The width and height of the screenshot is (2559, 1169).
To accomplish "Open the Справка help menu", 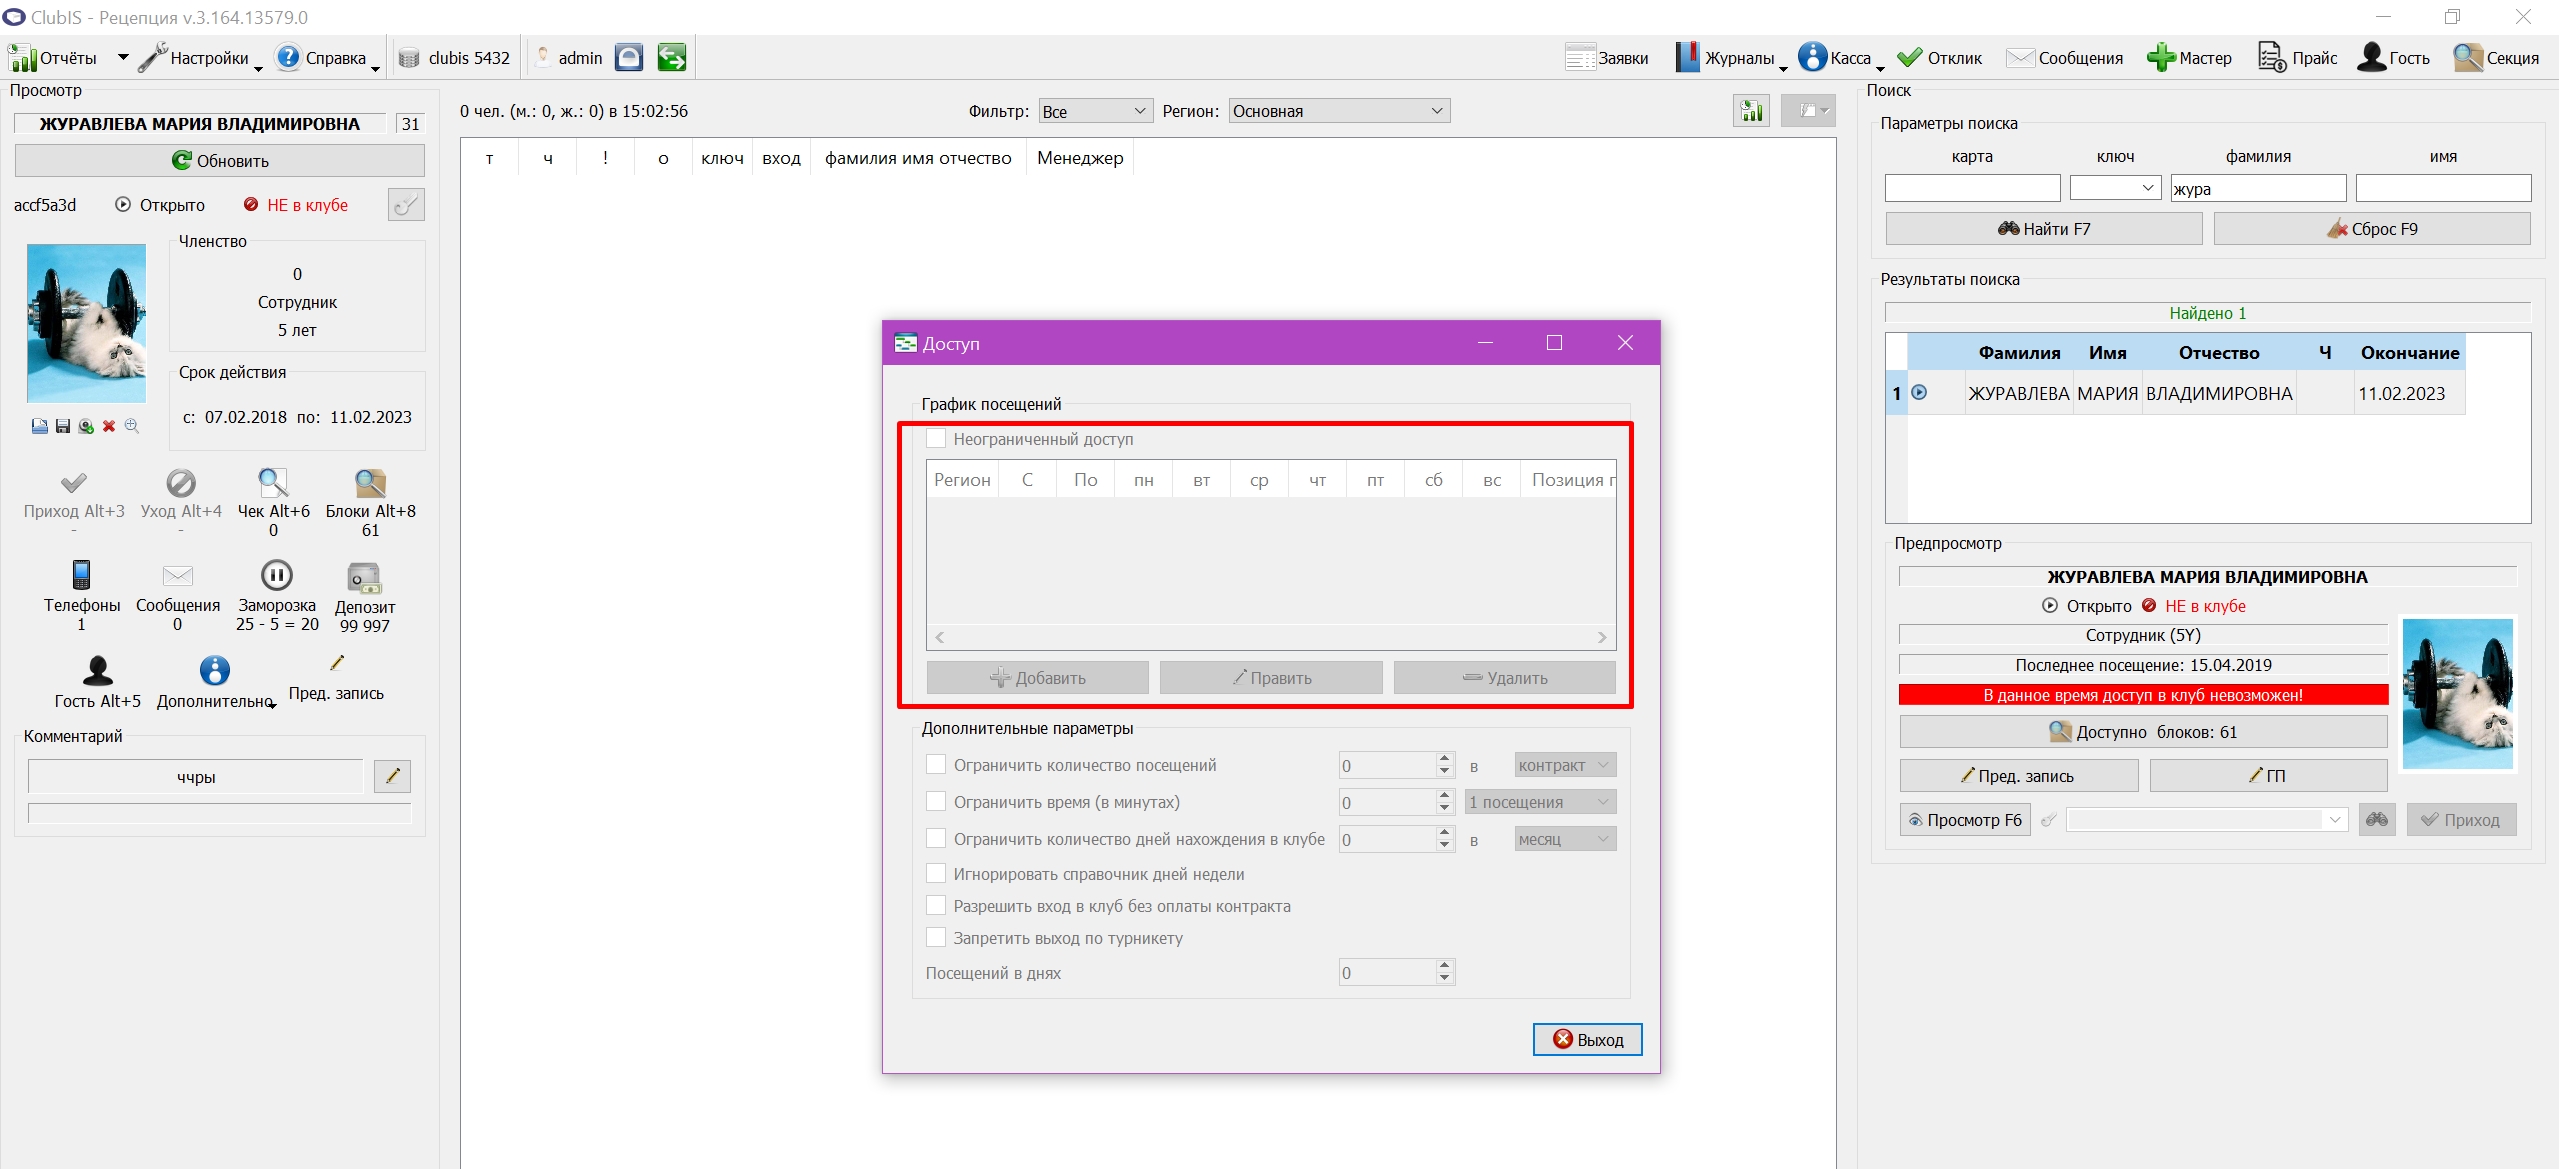I will click(327, 58).
